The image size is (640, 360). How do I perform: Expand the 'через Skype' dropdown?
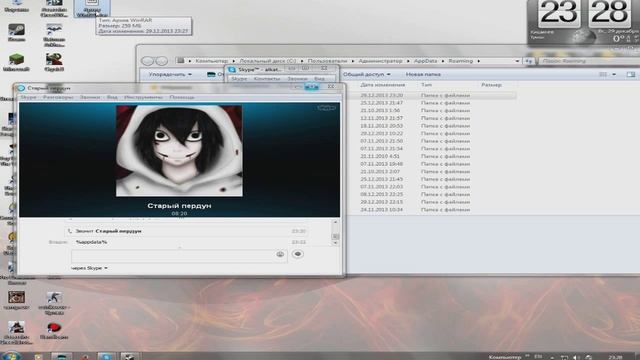89,268
